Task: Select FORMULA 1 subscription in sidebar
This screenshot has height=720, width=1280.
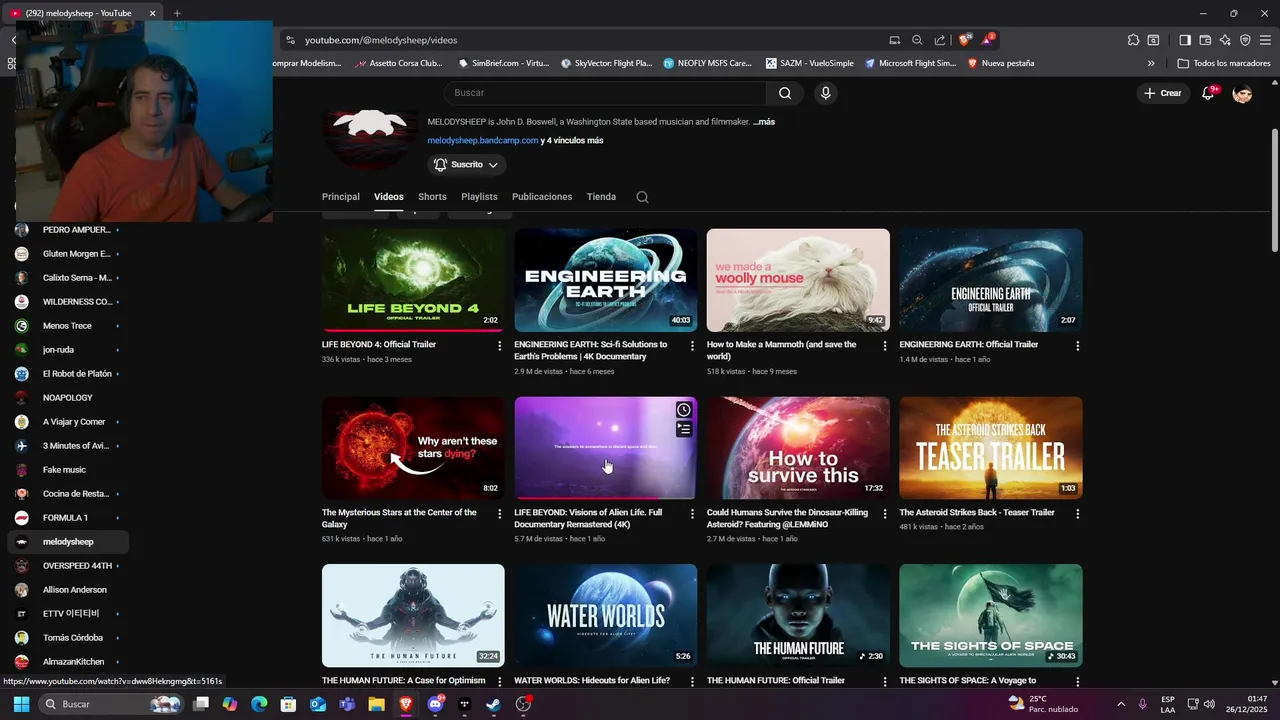Action: [67, 518]
